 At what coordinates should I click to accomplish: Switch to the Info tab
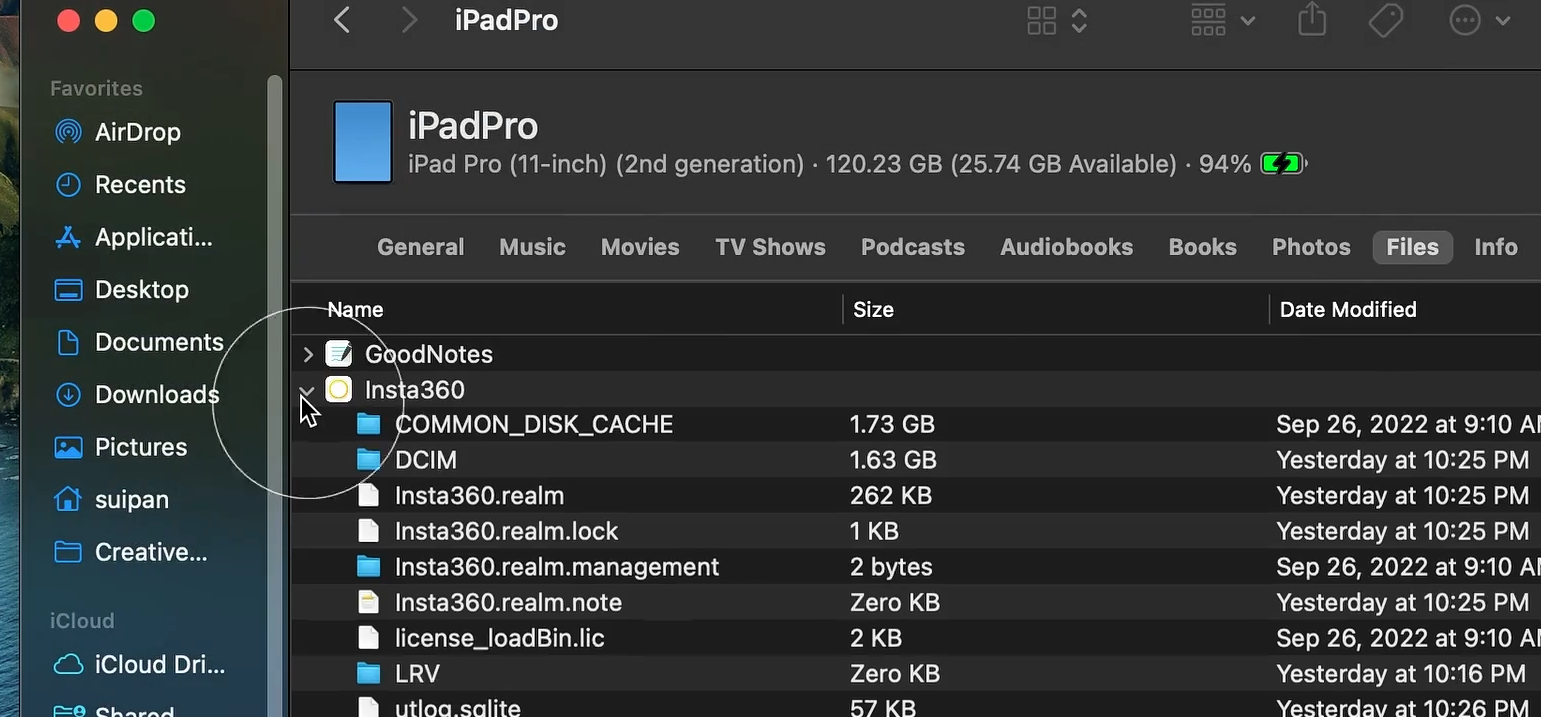click(x=1496, y=247)
